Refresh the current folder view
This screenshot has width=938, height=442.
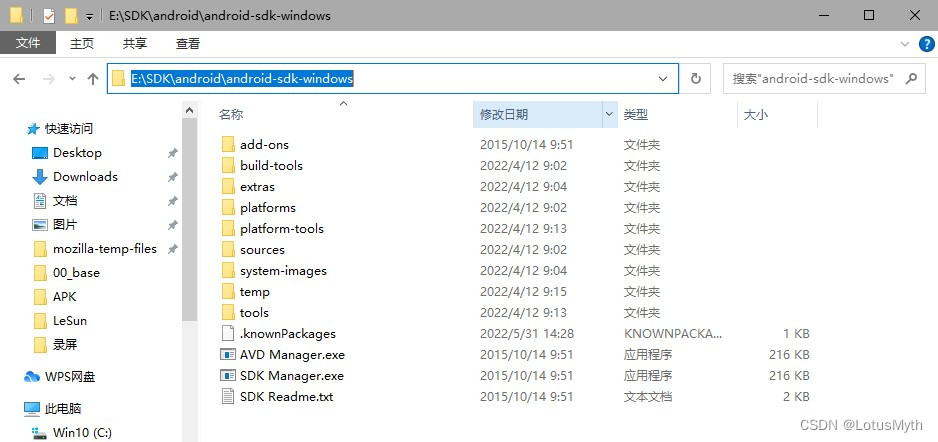point(695,78)
